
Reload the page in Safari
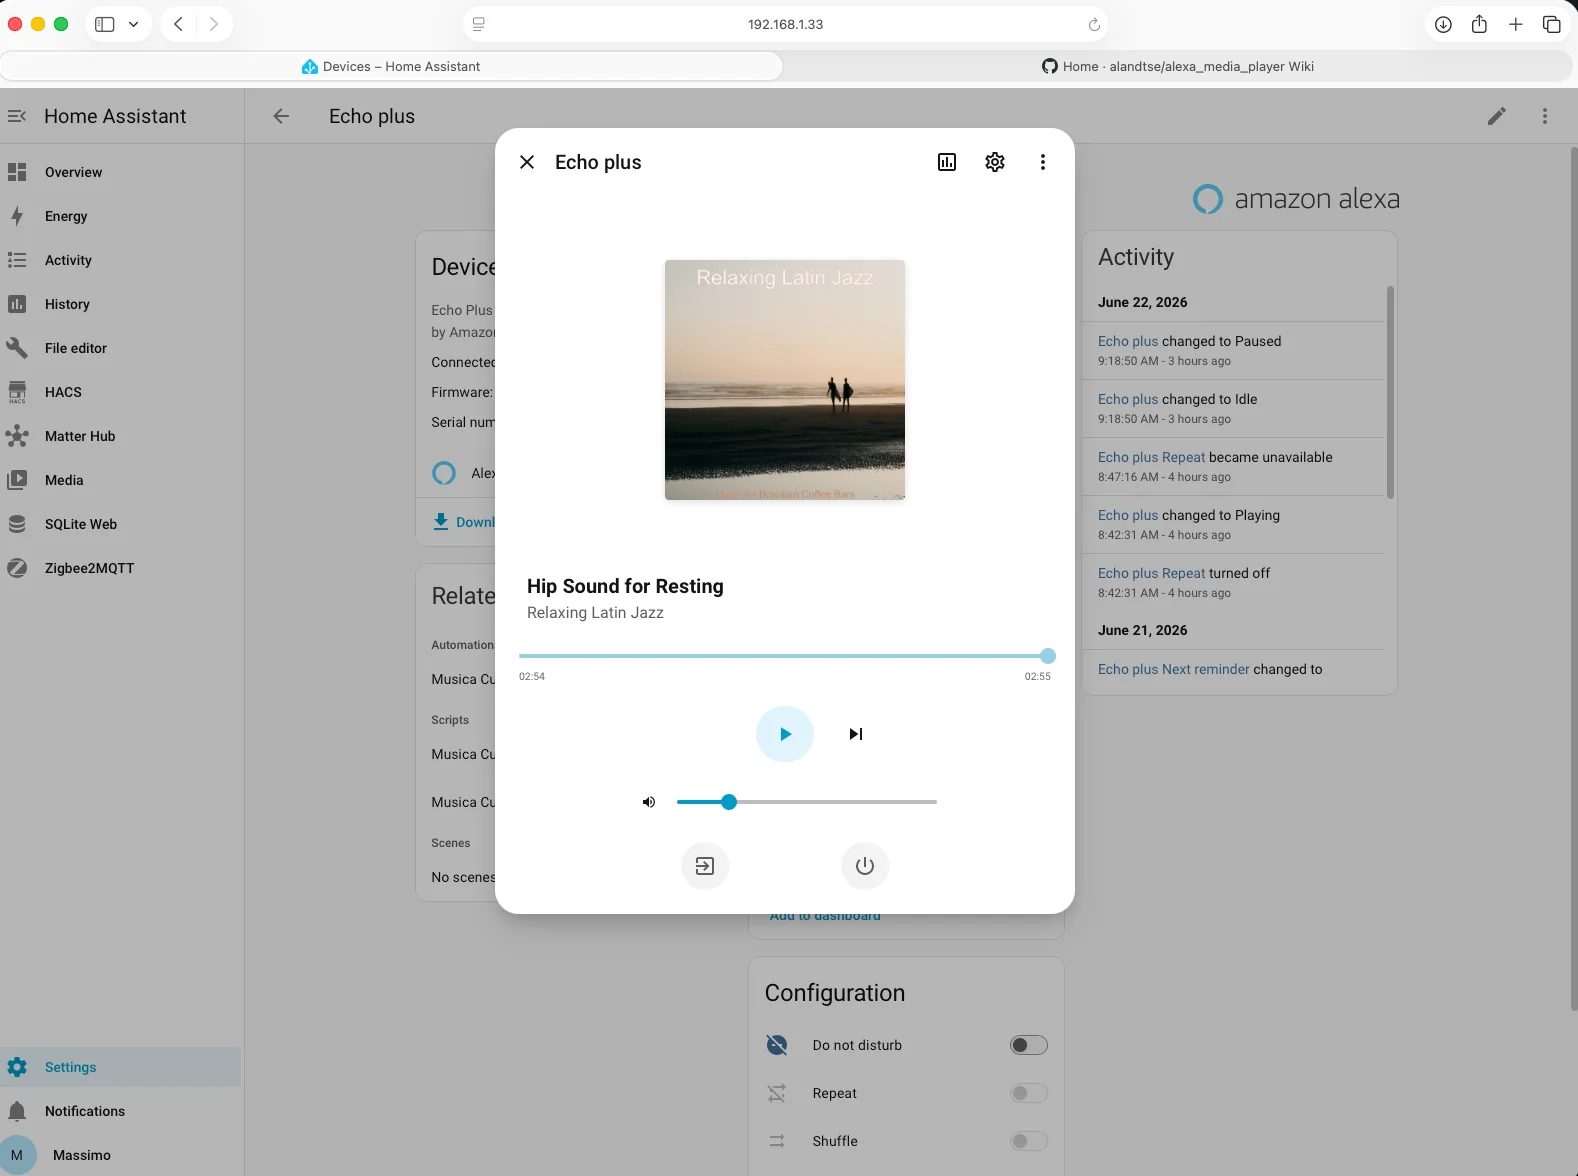1094,24
